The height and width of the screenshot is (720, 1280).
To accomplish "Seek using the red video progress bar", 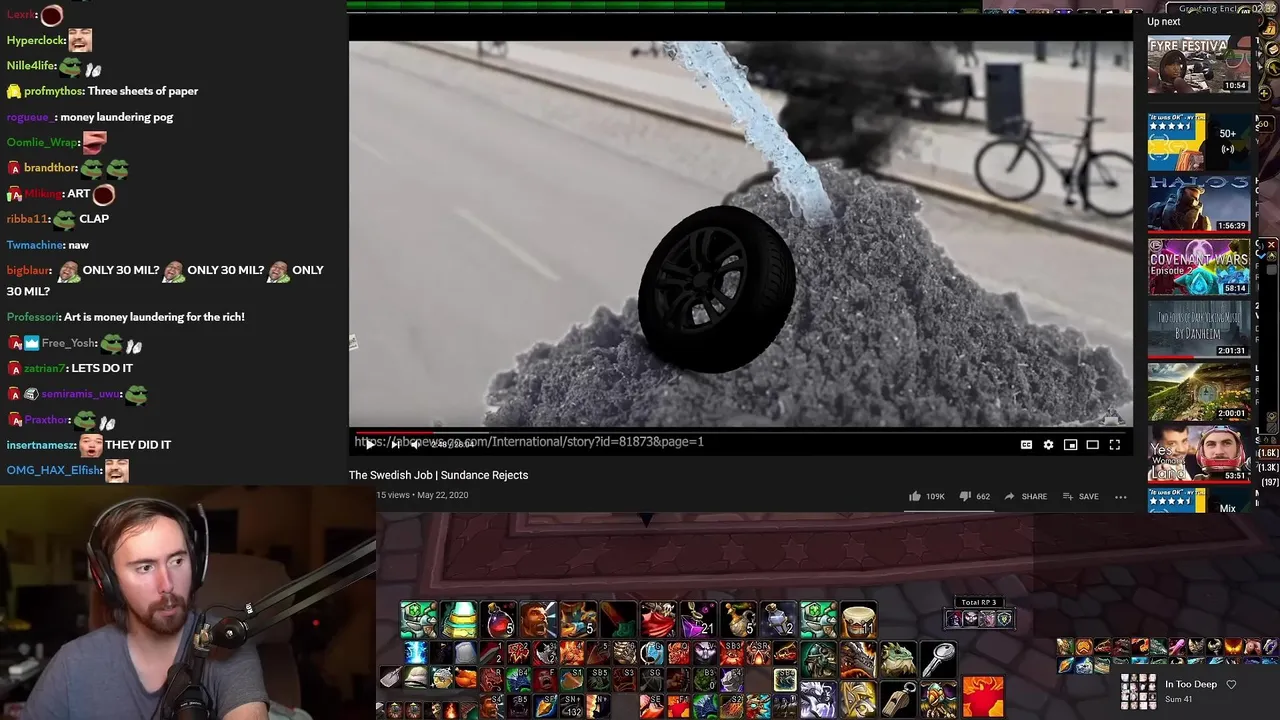I will [x=741, y=433].
